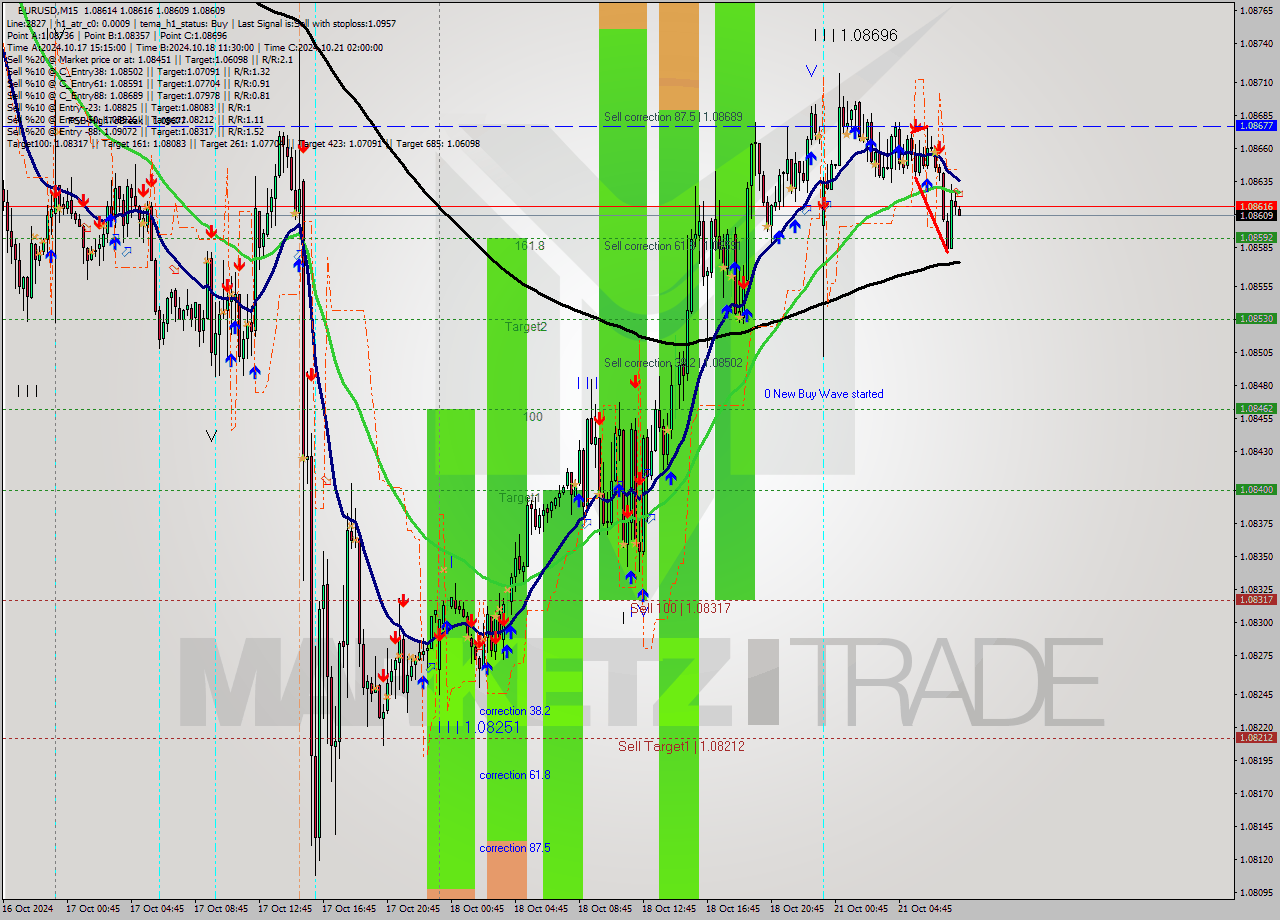Click the '21 Oct 04:45' time label
Image resolution: width=1280 pixels, height=920 pixels.
click(925, 909)
